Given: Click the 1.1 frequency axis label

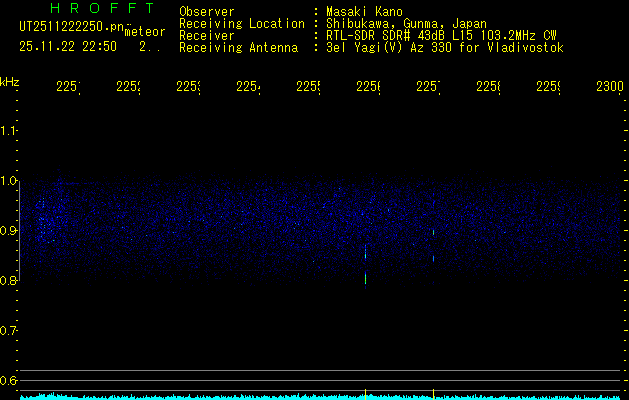Looking at the screenshot, I should [x=8, y=131].
